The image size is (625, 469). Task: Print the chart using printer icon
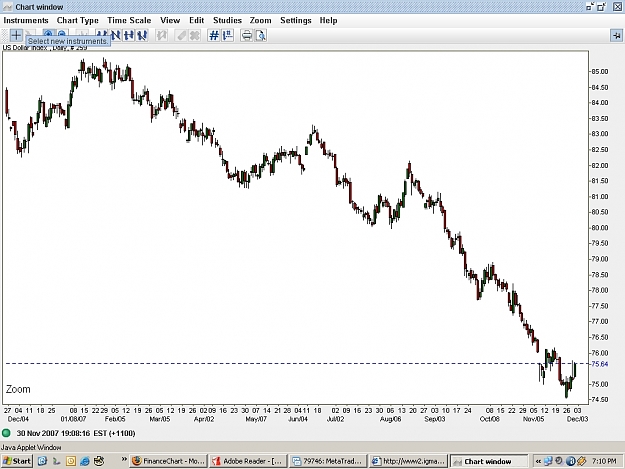247,35
